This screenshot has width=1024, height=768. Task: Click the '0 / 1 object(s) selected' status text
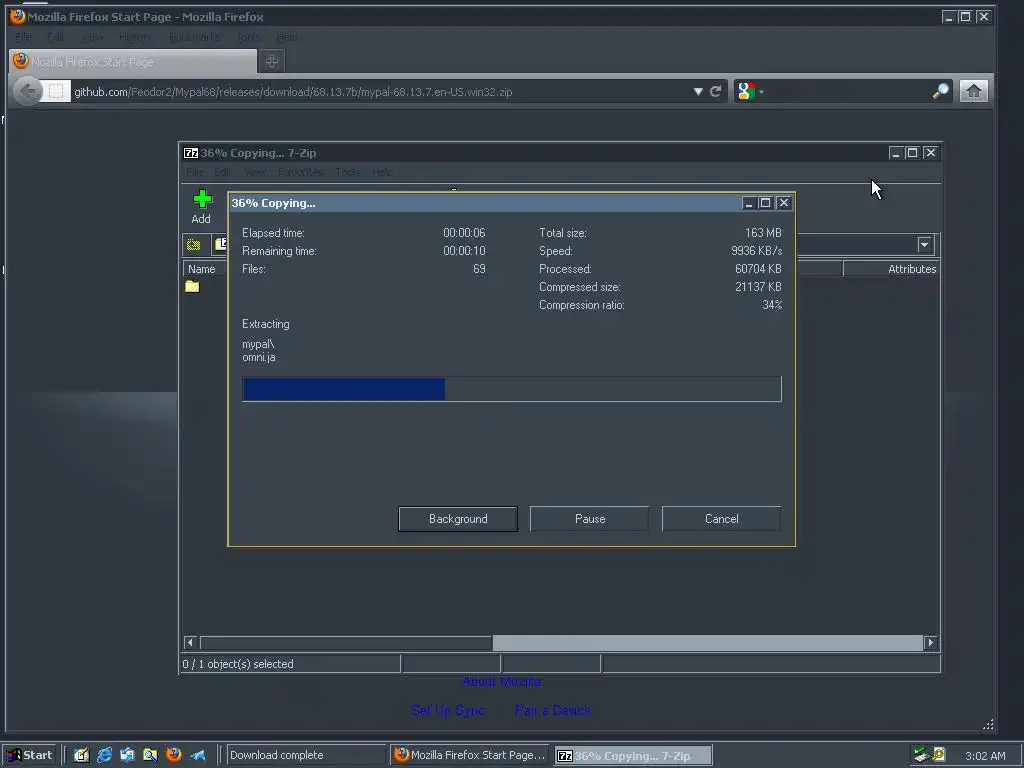pyautogui.click(x=238, y=664)
